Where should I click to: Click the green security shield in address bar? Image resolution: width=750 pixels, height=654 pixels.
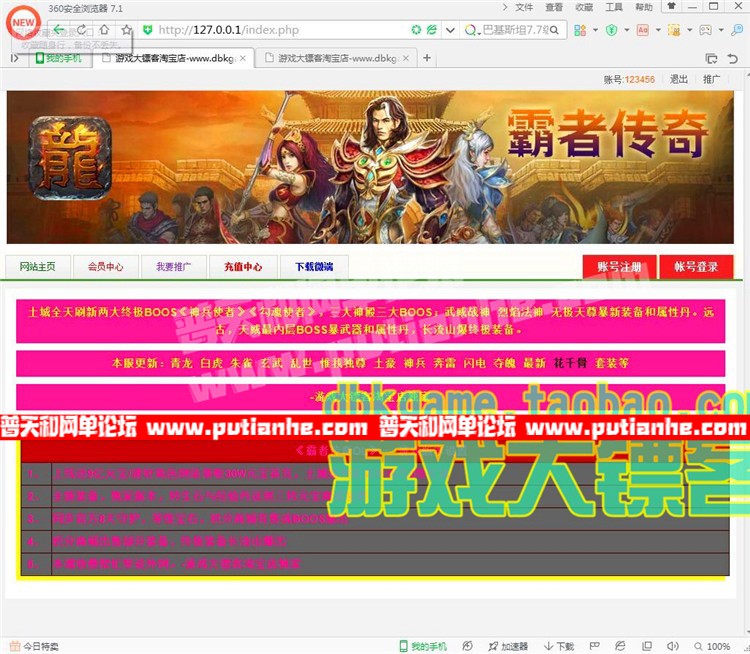click(x=148, y=30)
